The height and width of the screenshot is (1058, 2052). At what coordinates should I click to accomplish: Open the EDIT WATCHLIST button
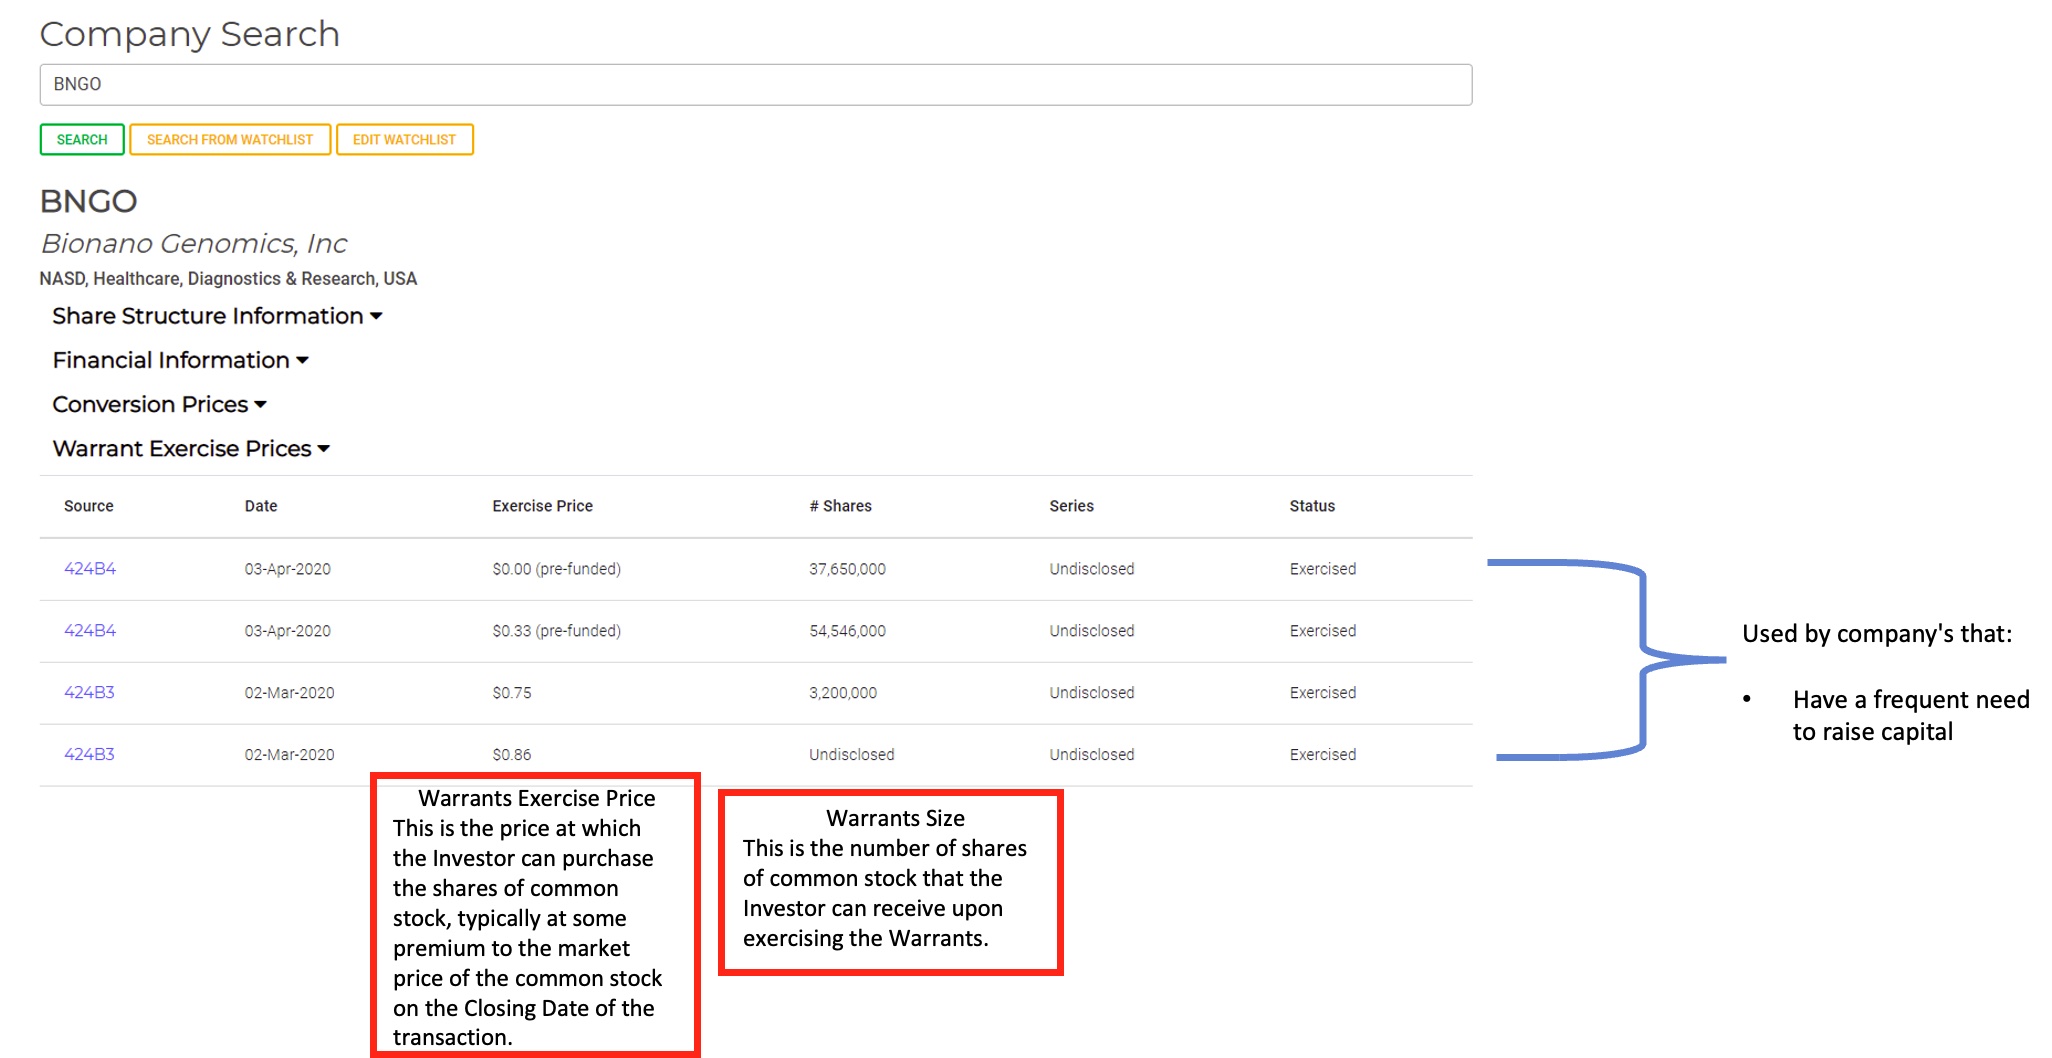tap(404, 140)
